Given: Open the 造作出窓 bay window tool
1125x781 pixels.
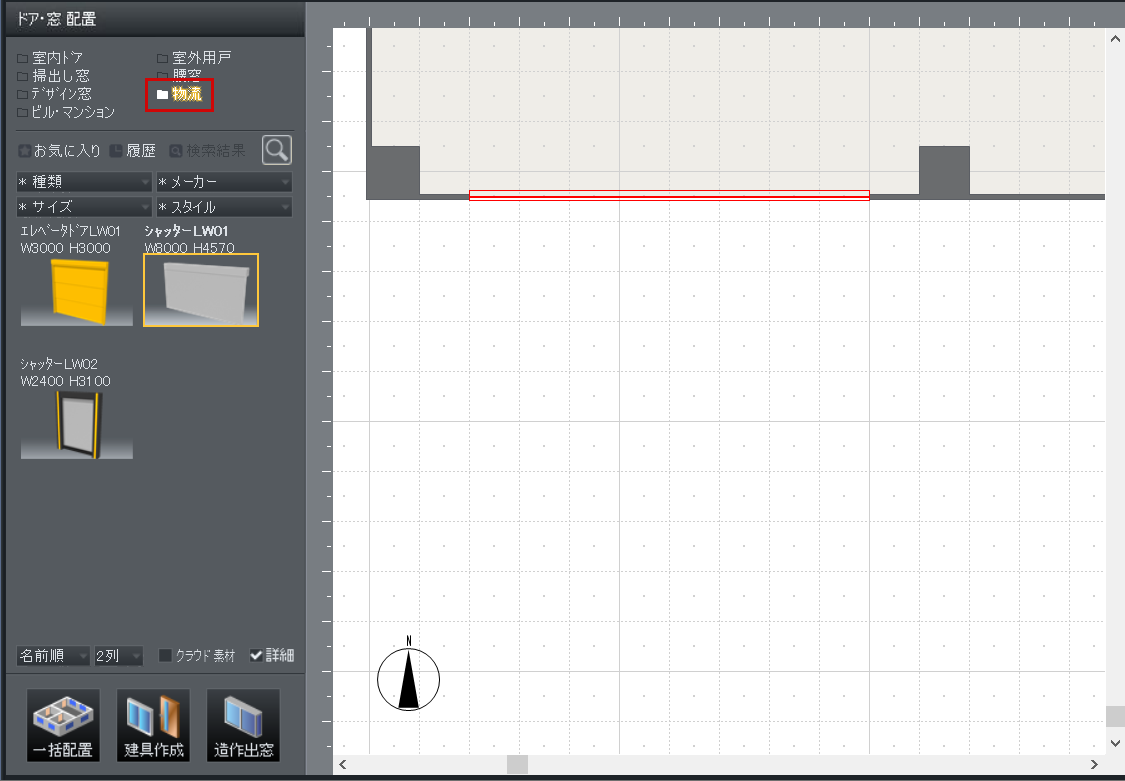Looking at the screenshot, I should (243, 725).
